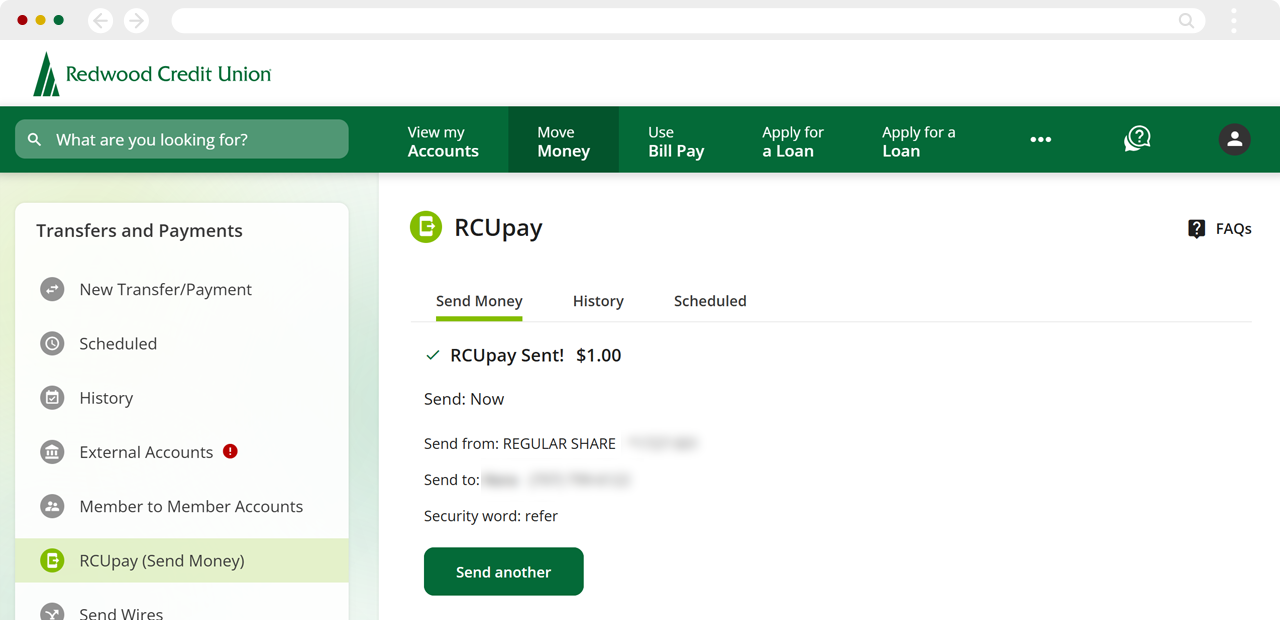Viewport: 1280px width, 620px height.
Task: Select RCUpay (Send Money) in the sidebar
Action: pos(162,560)
